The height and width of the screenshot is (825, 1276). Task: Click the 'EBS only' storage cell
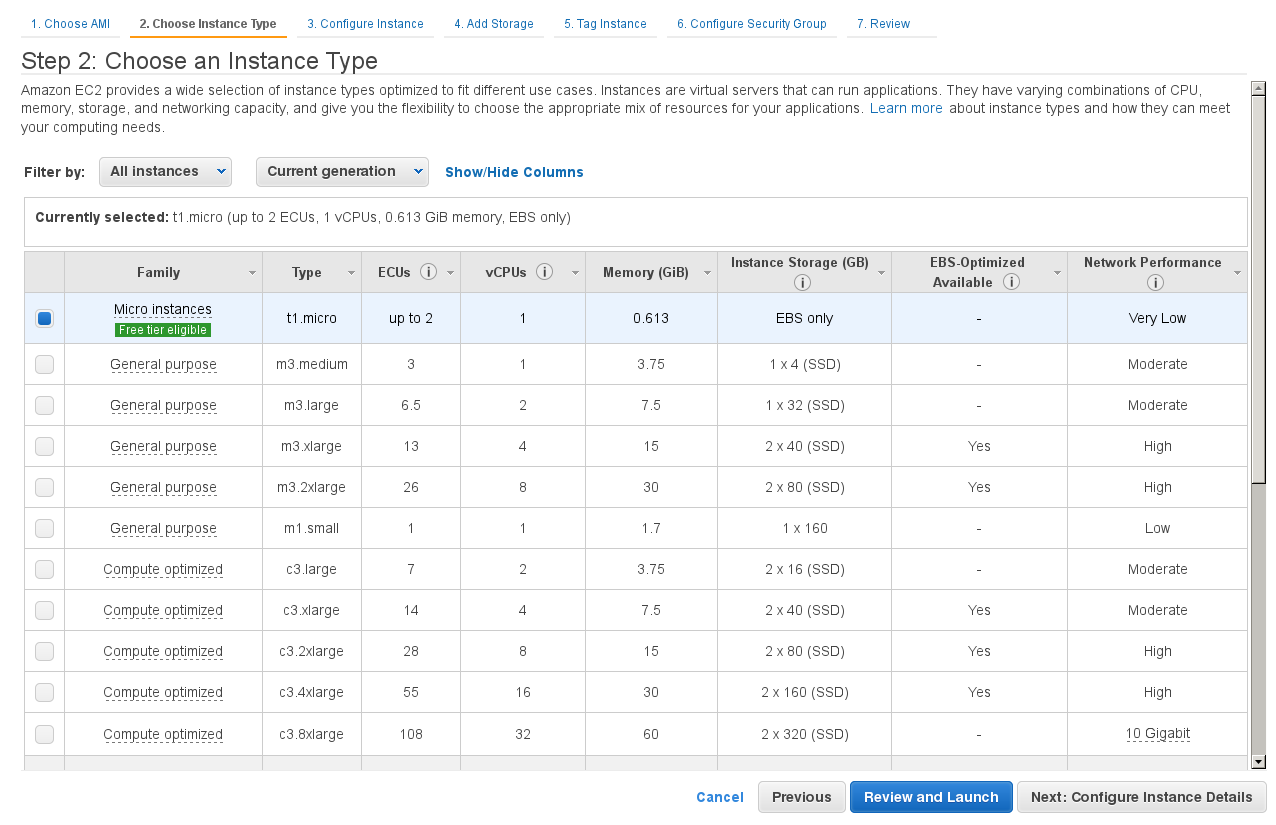pyautogui.click(x=805, y=318)
